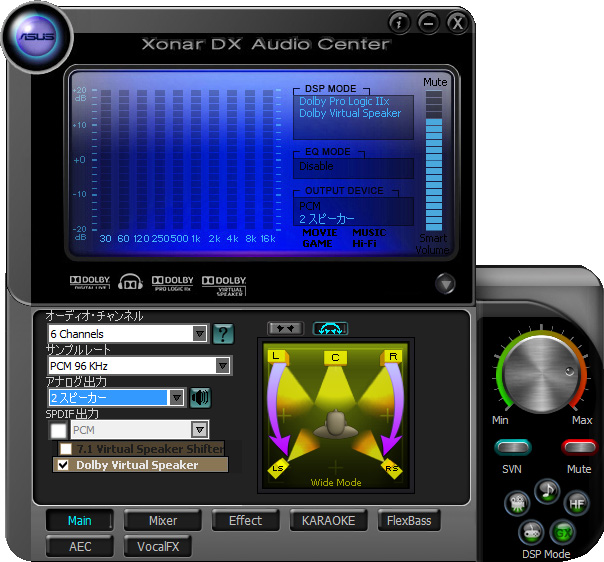Image resolution: width=604 pixels, height=562 pixels.
Task: Click the ASUS logo orb
Action: [x=37, y=37]
